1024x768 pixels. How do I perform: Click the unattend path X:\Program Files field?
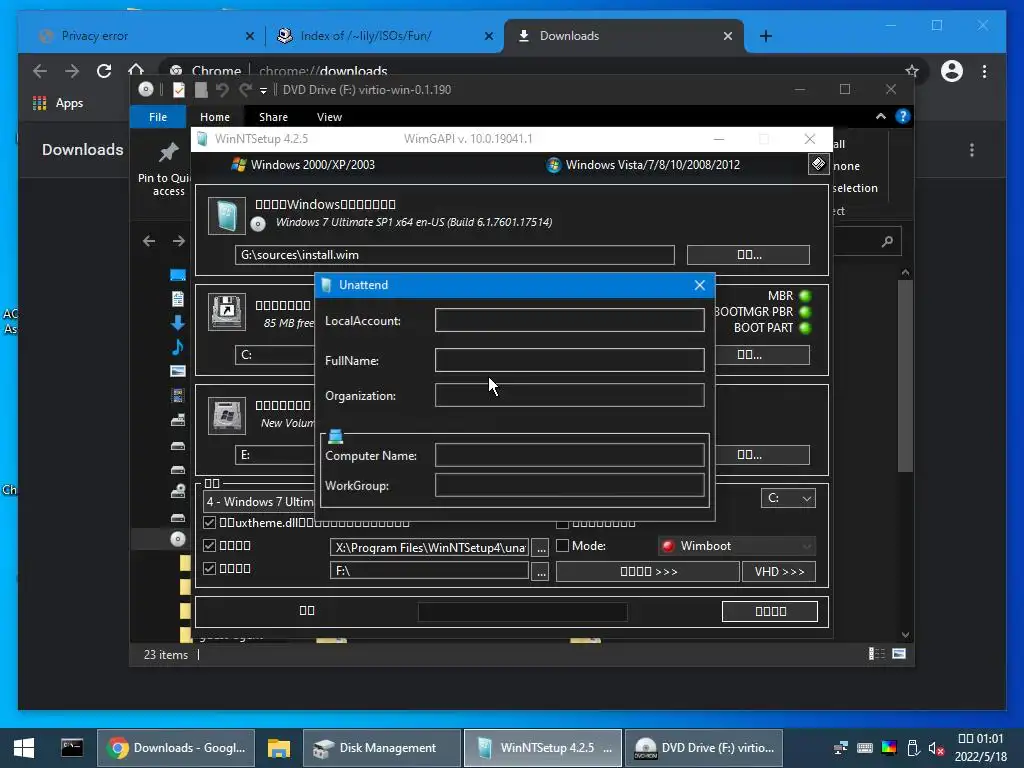430,548
